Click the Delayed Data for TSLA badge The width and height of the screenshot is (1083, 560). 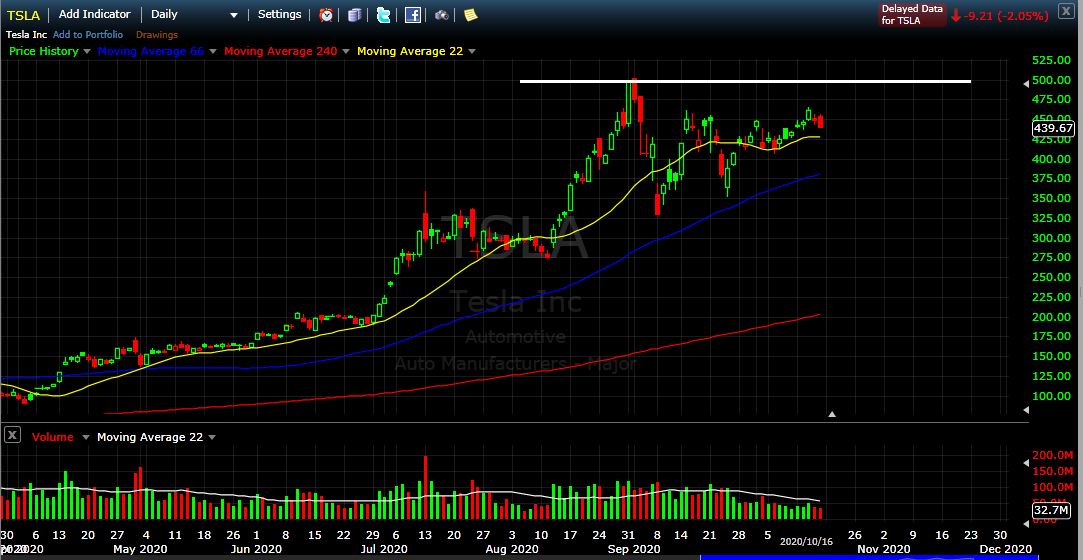pos(912,15)
